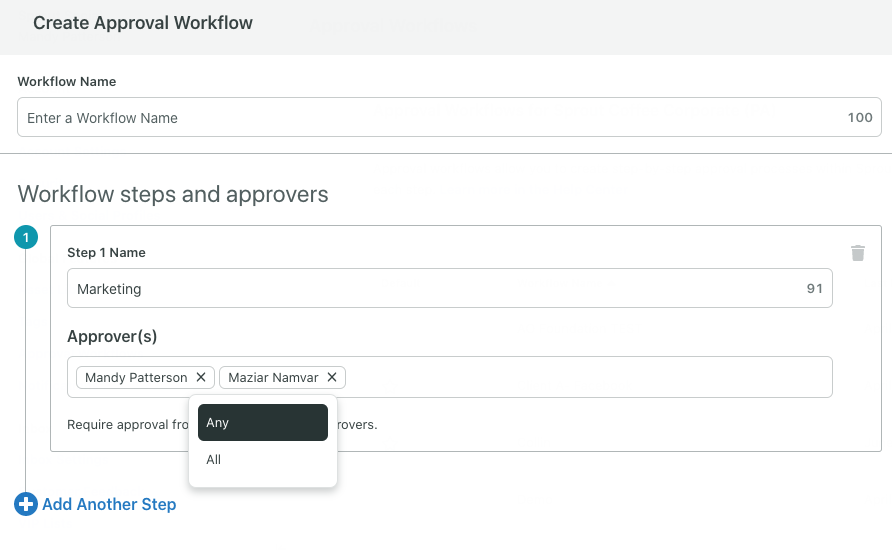Click the Create Approval Workflow title
The height and width of the screenshot is (550, 892).
coord(143,23)
